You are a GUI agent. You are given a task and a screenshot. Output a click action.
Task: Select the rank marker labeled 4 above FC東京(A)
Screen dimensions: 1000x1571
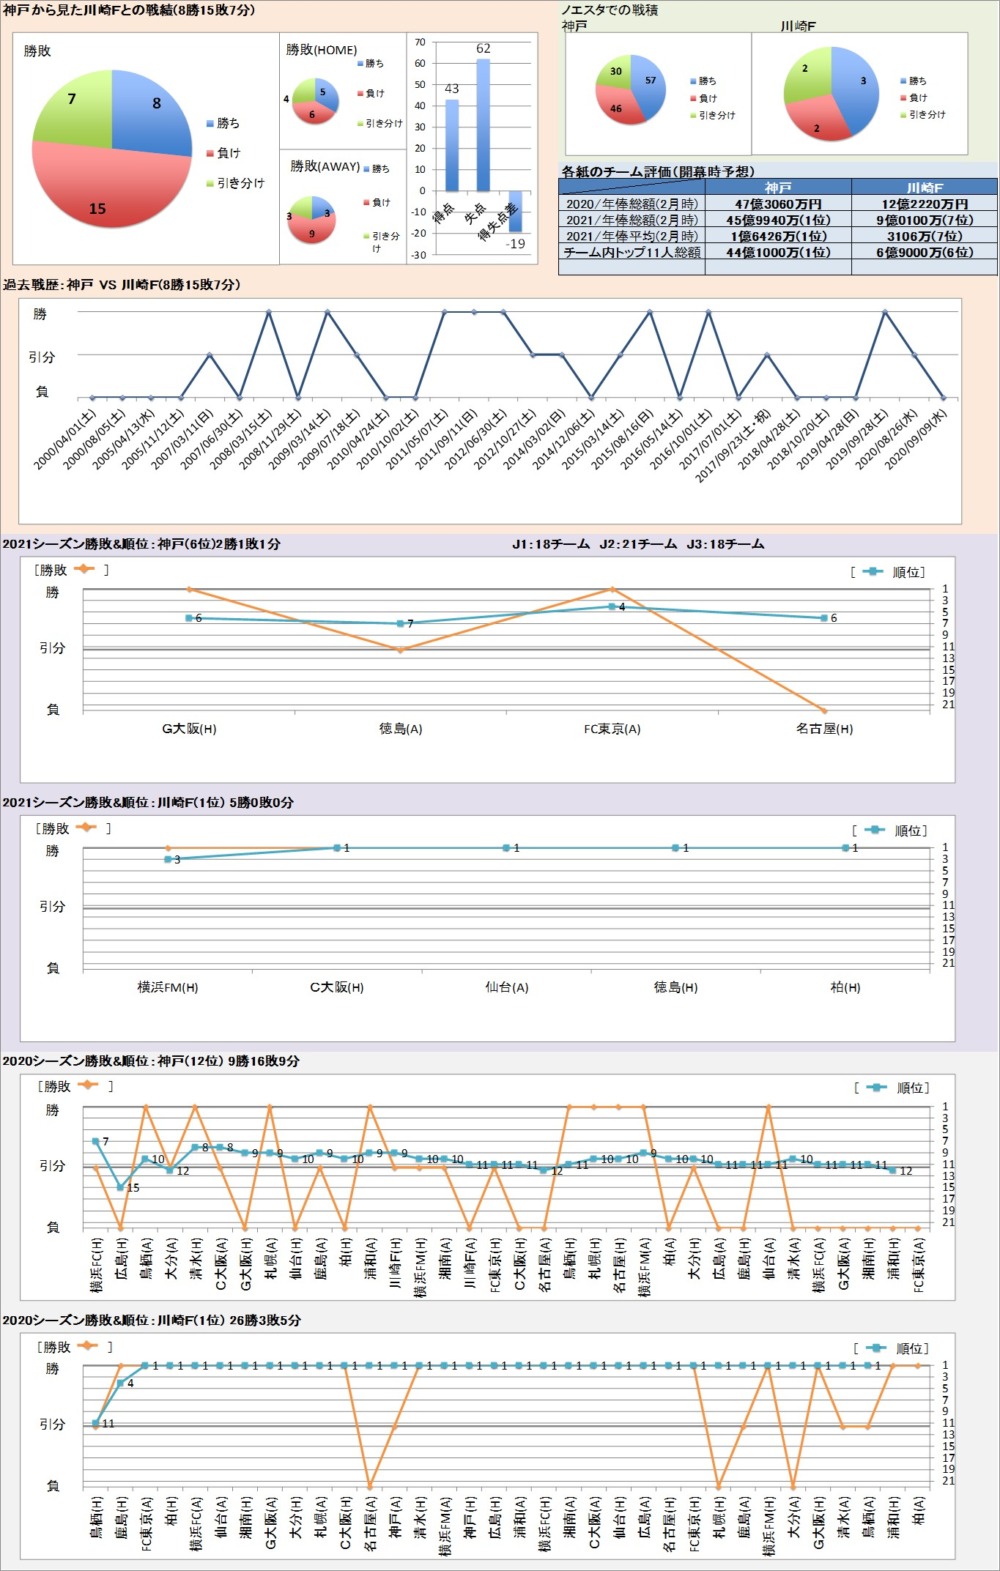click(x=612, y=606)
